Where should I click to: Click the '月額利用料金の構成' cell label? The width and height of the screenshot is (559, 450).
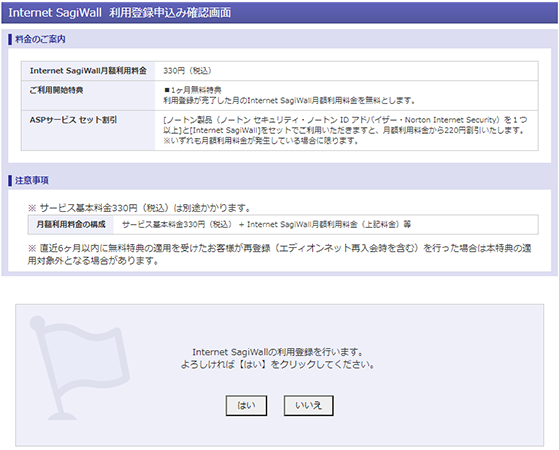click(x=71, y=224)
